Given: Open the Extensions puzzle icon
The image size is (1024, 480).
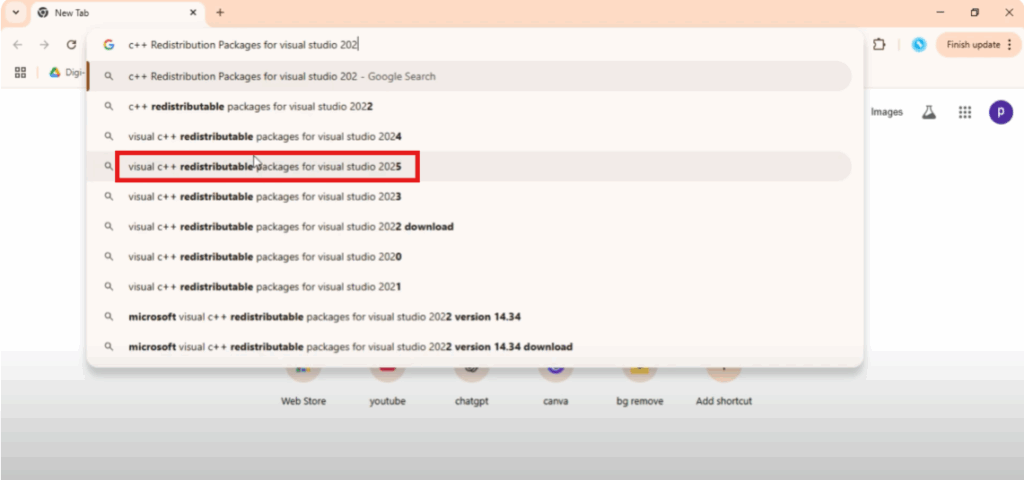Looking at the screenshot, I should click(x=879, y=44).
